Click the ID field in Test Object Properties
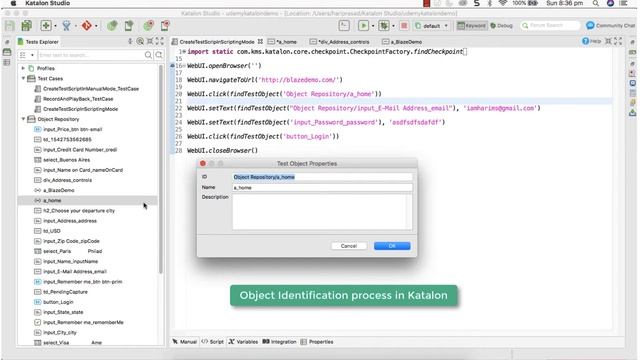Viewport: 640px width, 360px height. [x=322, y=177]
